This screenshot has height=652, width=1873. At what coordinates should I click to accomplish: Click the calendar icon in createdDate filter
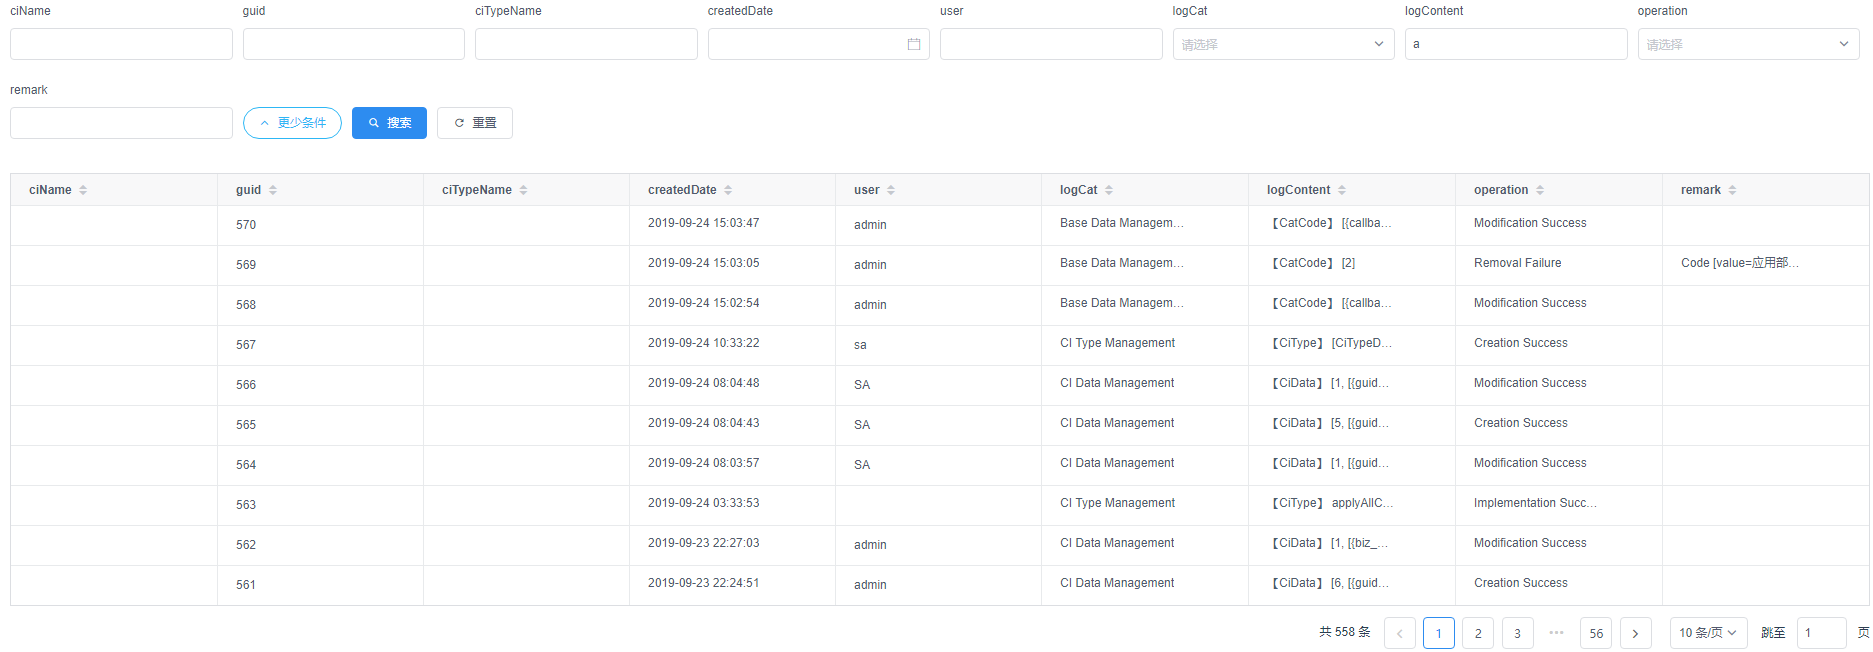coord(913,44)
